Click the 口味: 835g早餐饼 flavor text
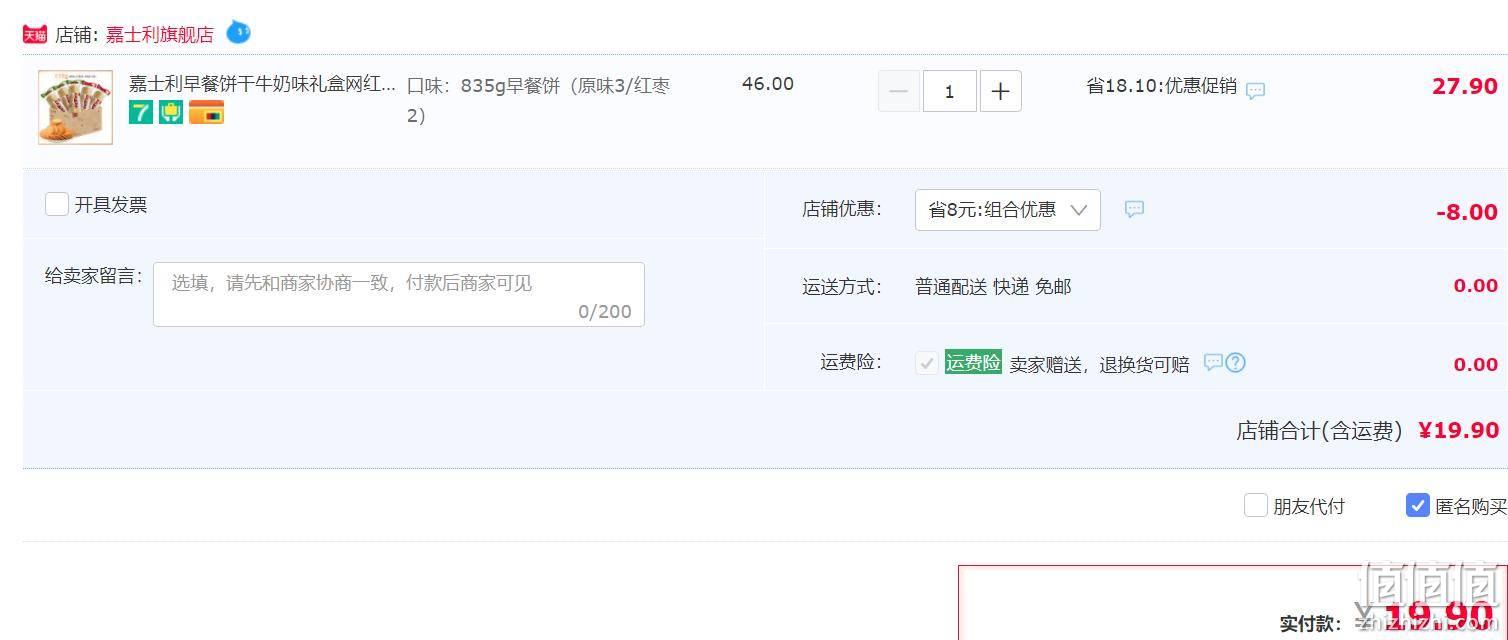This screenshot has width=1508, height=640. tap(539, 100)
